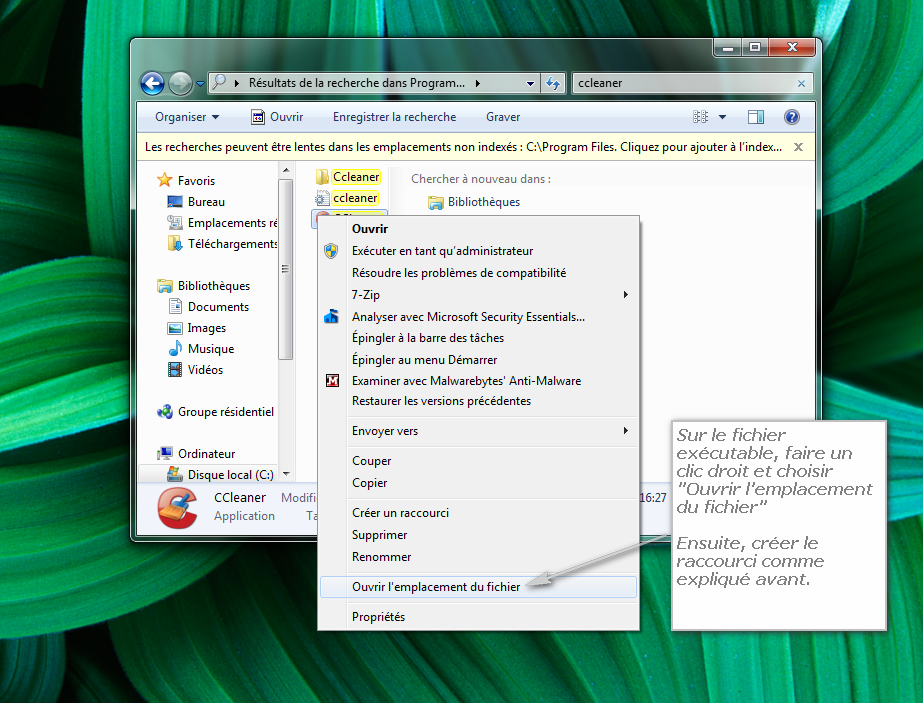This screenshot has width=923, height=703.
Task: Click Enregistrer la recherche
Action: click(394, 117)
